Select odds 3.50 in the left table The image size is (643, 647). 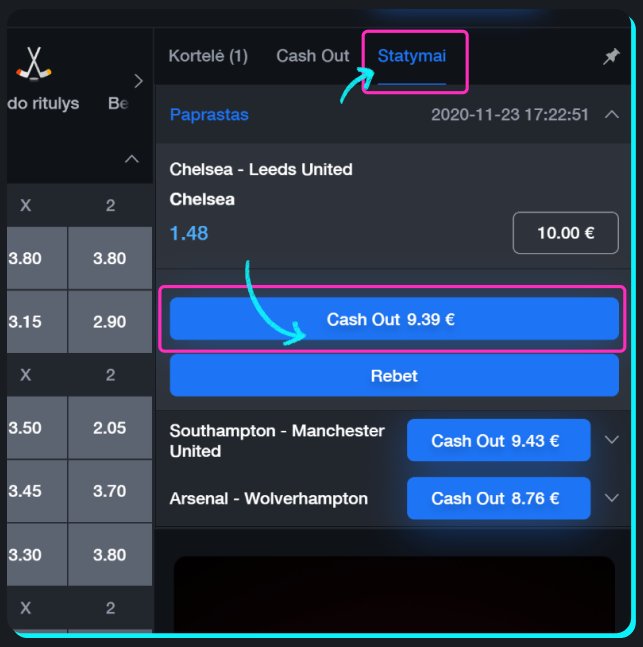pos(37,427)
